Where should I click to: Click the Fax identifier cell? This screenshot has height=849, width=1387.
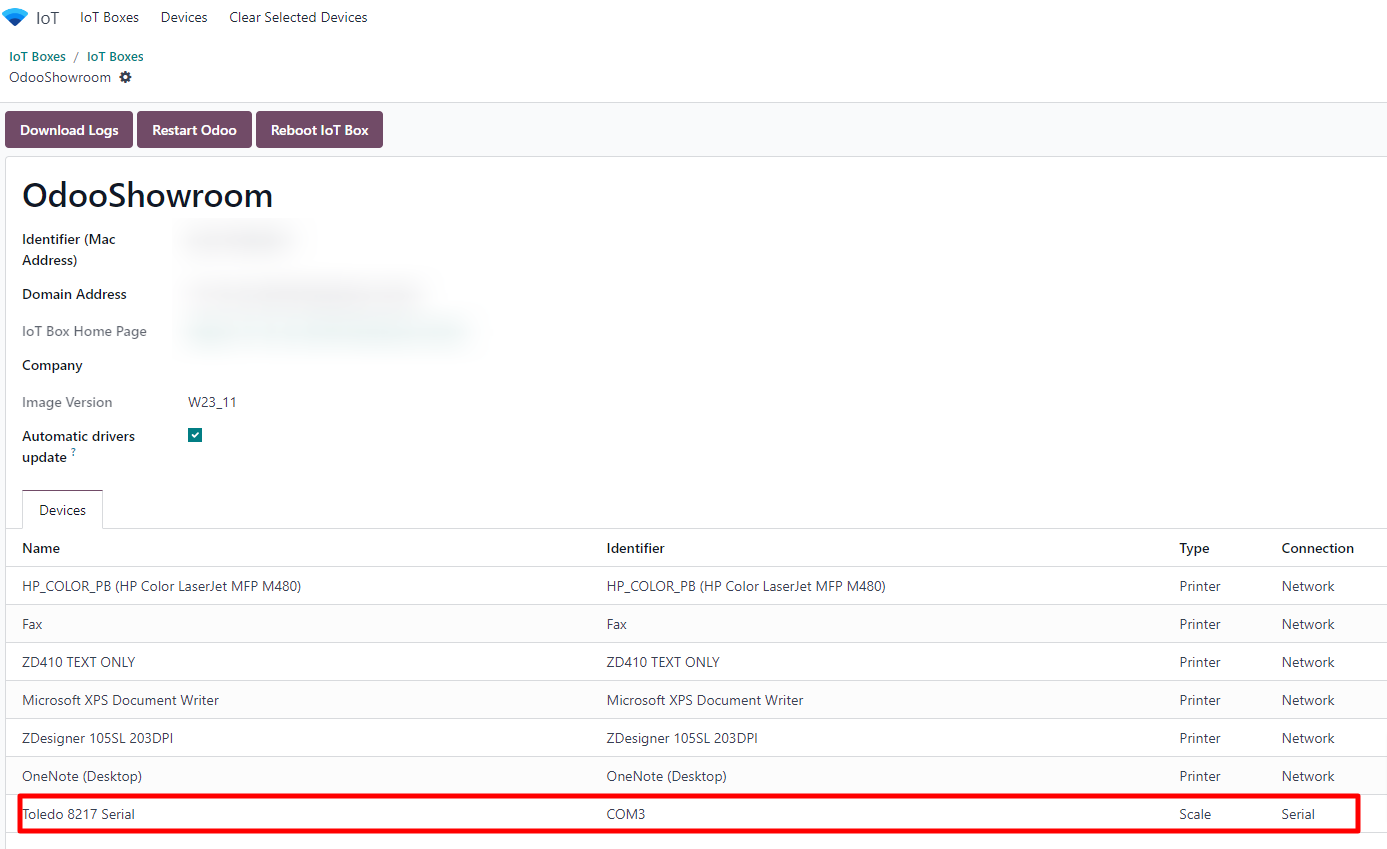tap(617, 624)
